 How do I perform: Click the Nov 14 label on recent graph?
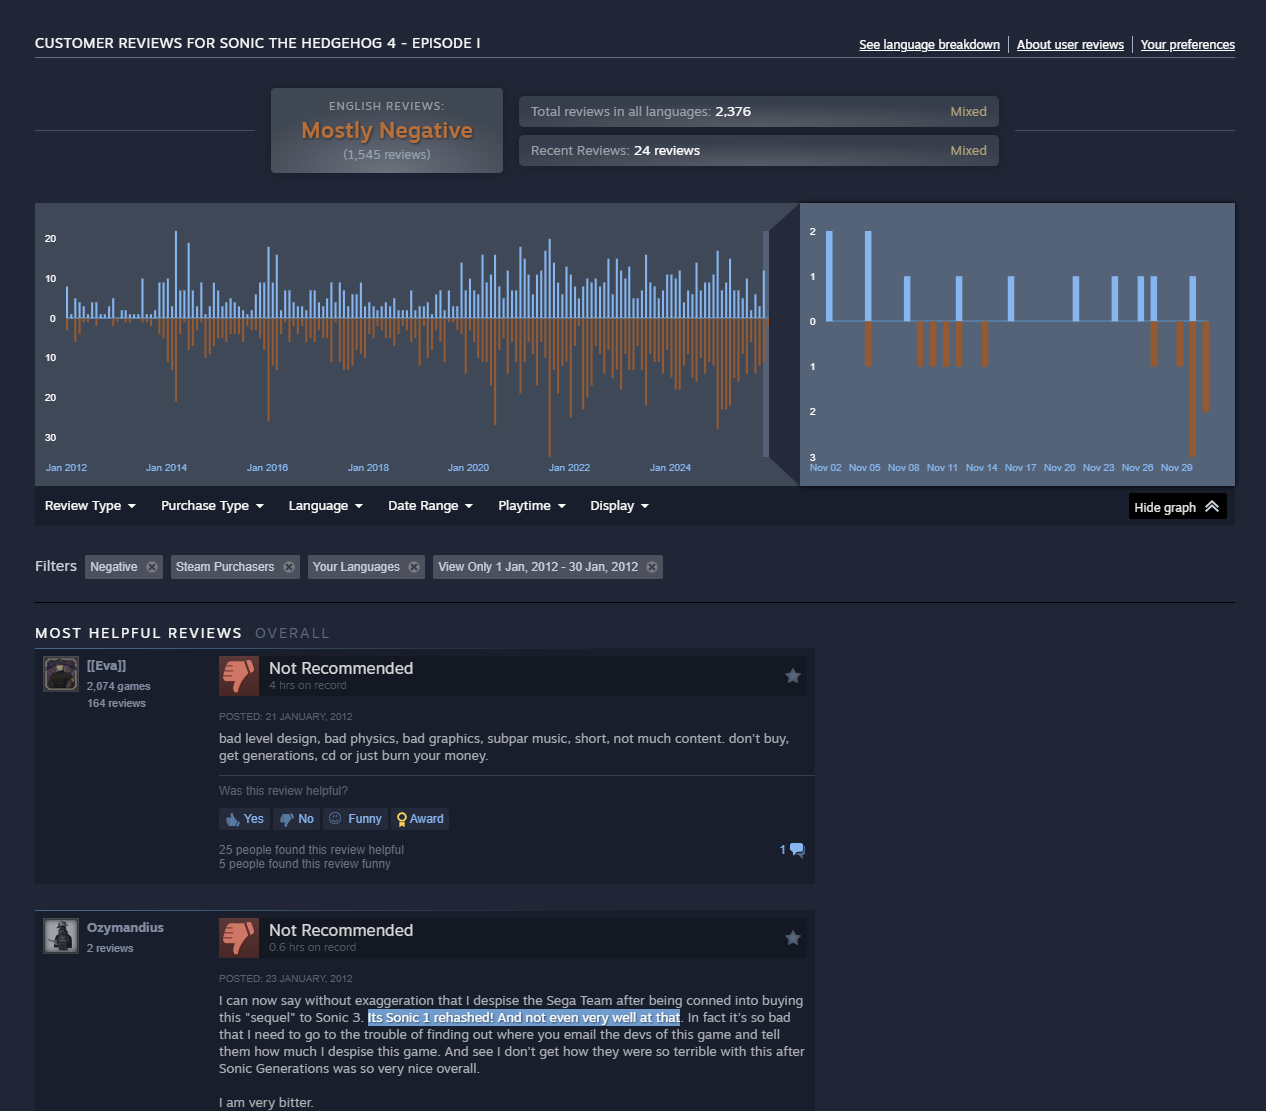982,468
